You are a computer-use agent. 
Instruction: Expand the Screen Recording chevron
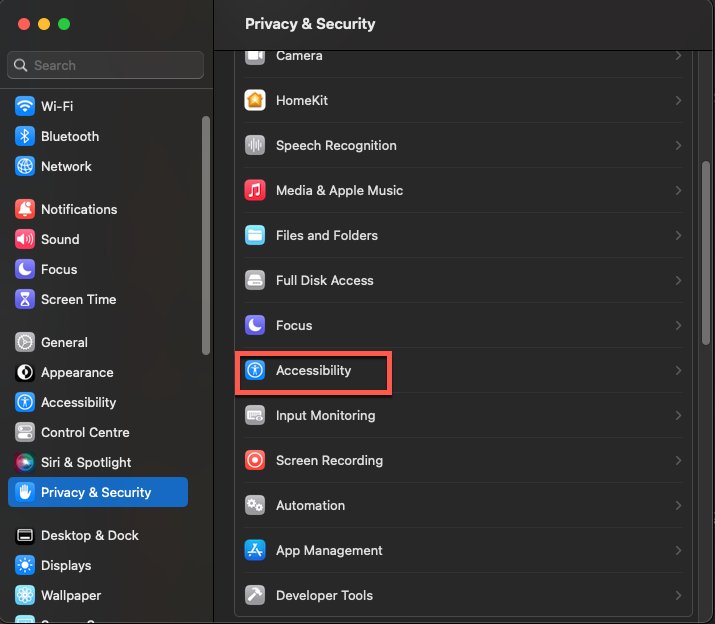click(x=679, y=461)
